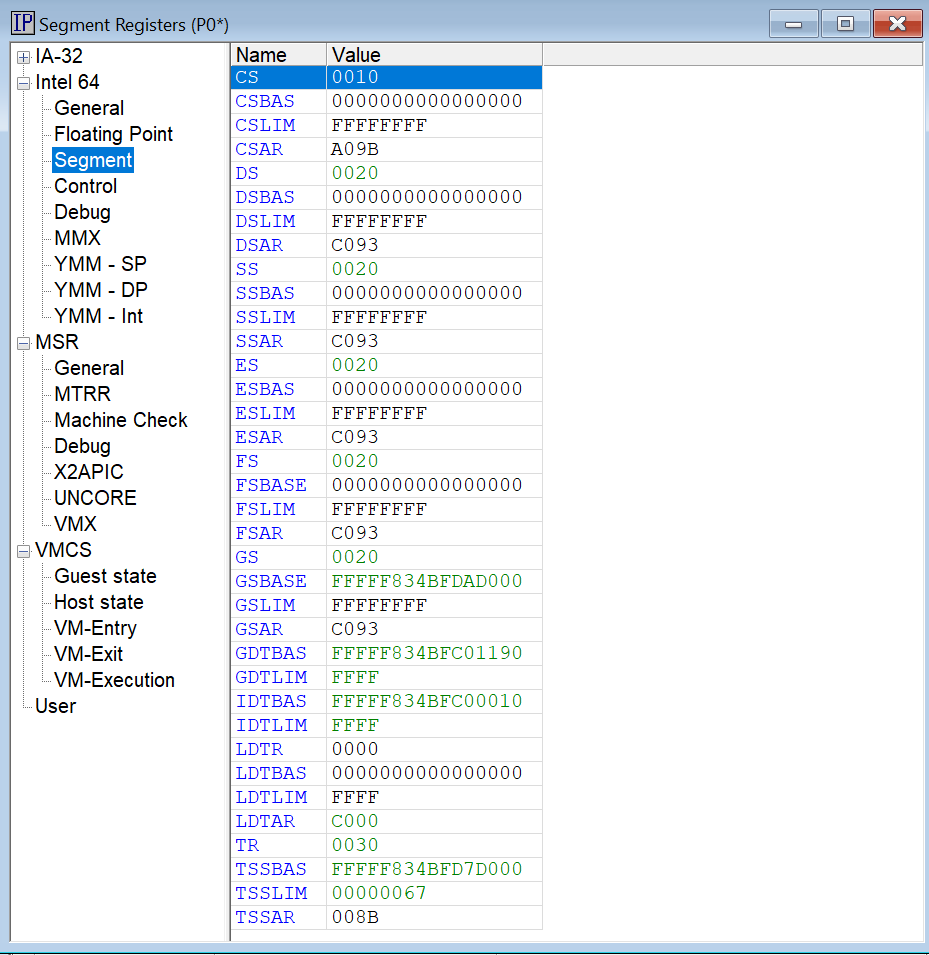Select VM-Entry fields
929x955 pixels.
click(95, 629)
